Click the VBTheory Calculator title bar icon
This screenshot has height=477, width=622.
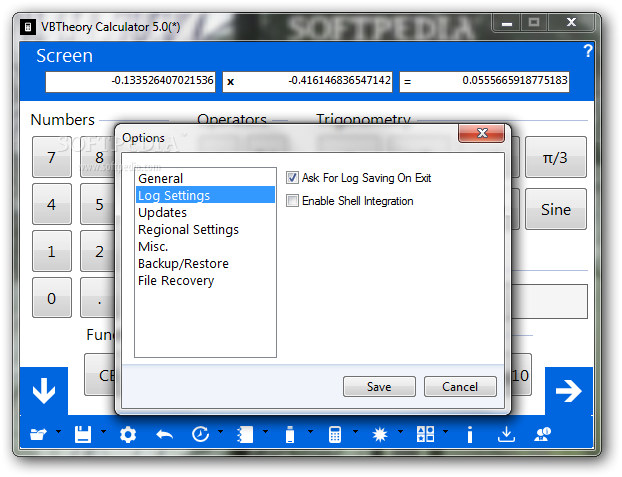click(28, 27)
